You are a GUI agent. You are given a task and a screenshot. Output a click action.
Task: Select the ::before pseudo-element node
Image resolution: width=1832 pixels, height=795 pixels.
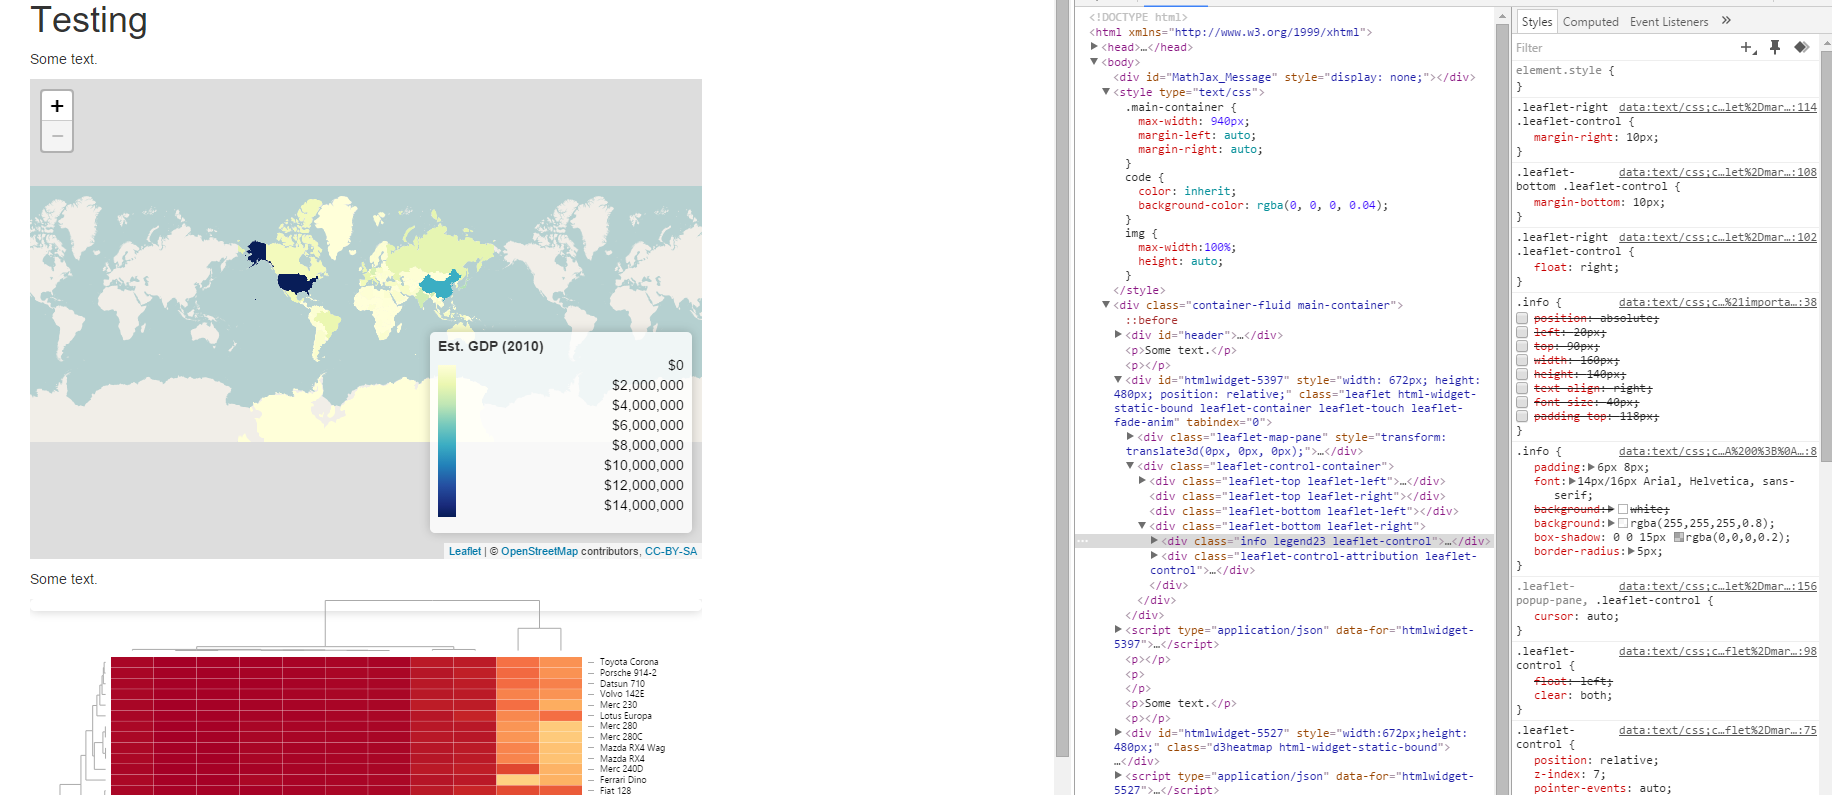1151,320
